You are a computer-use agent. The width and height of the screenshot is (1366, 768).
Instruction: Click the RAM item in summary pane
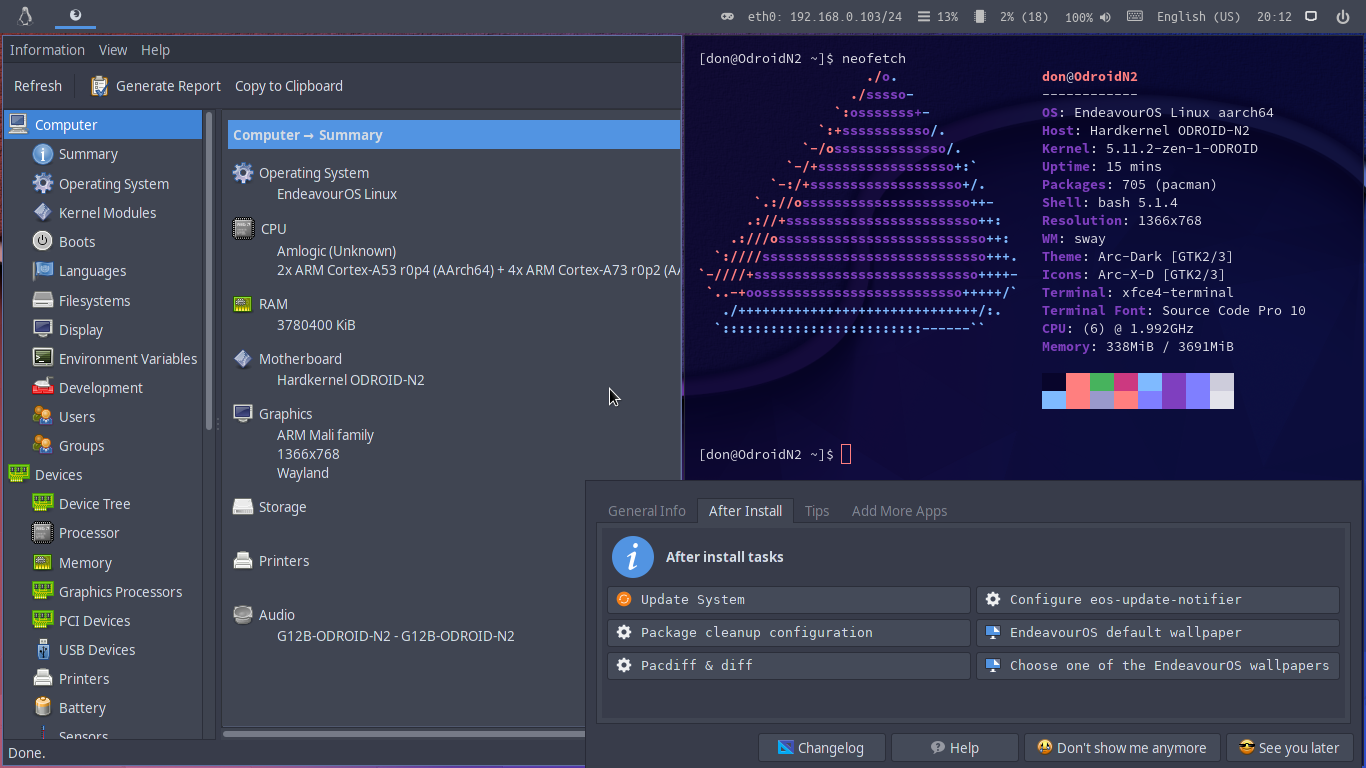[x=273, y=304]
